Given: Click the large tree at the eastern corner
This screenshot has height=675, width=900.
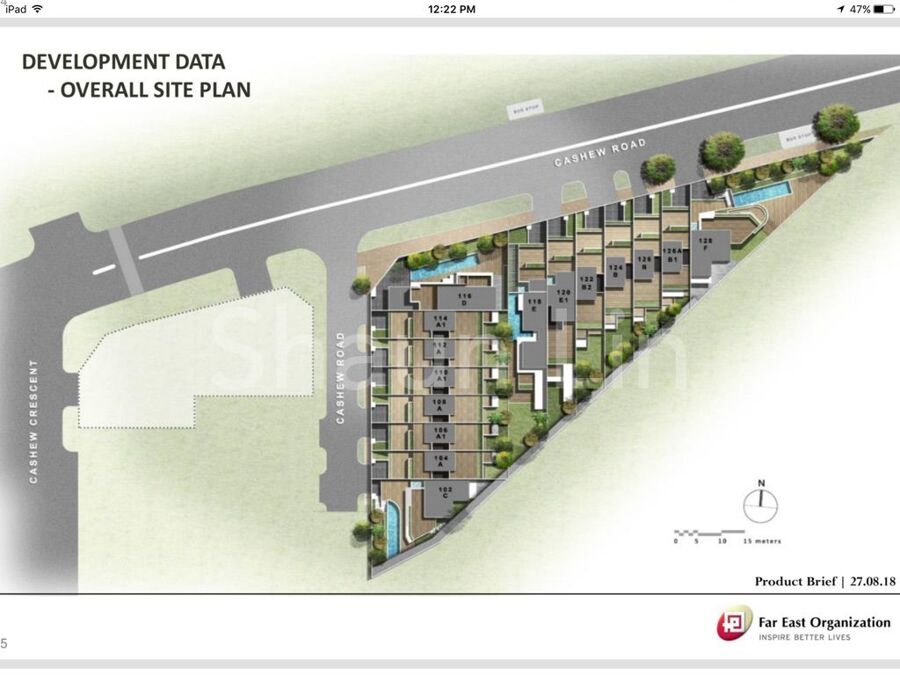Looking at the screenshot, I should coord(836,123).
